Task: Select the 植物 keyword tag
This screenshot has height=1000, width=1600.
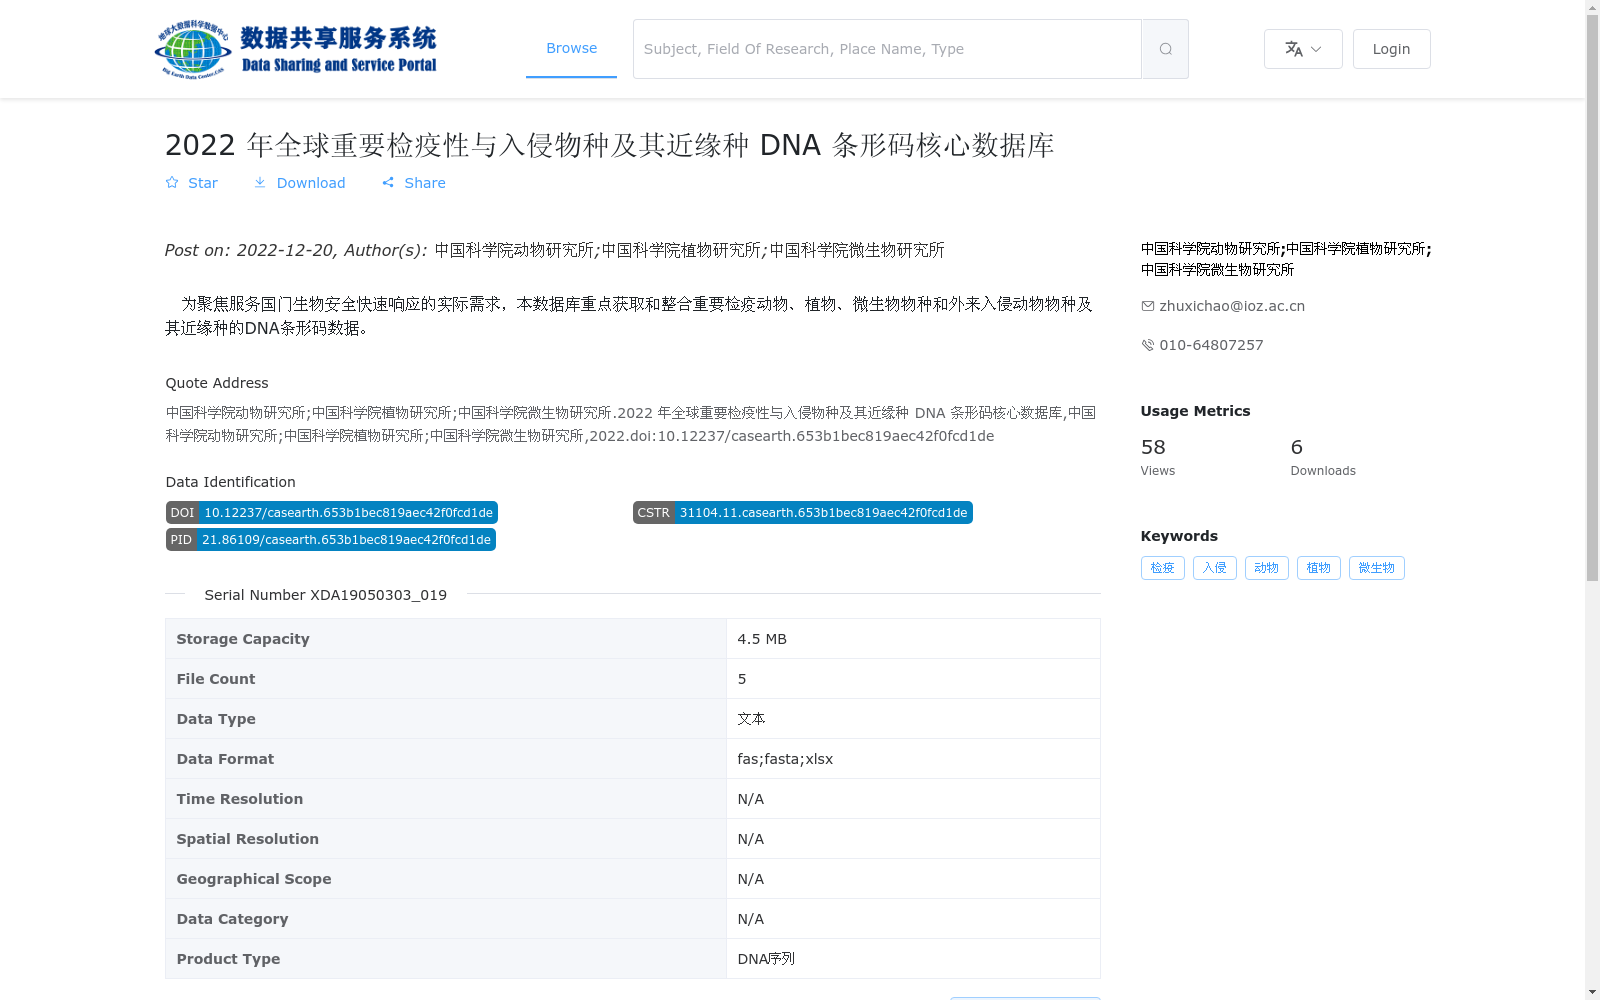Action: pyautogui.click(x=1319, y=568)
